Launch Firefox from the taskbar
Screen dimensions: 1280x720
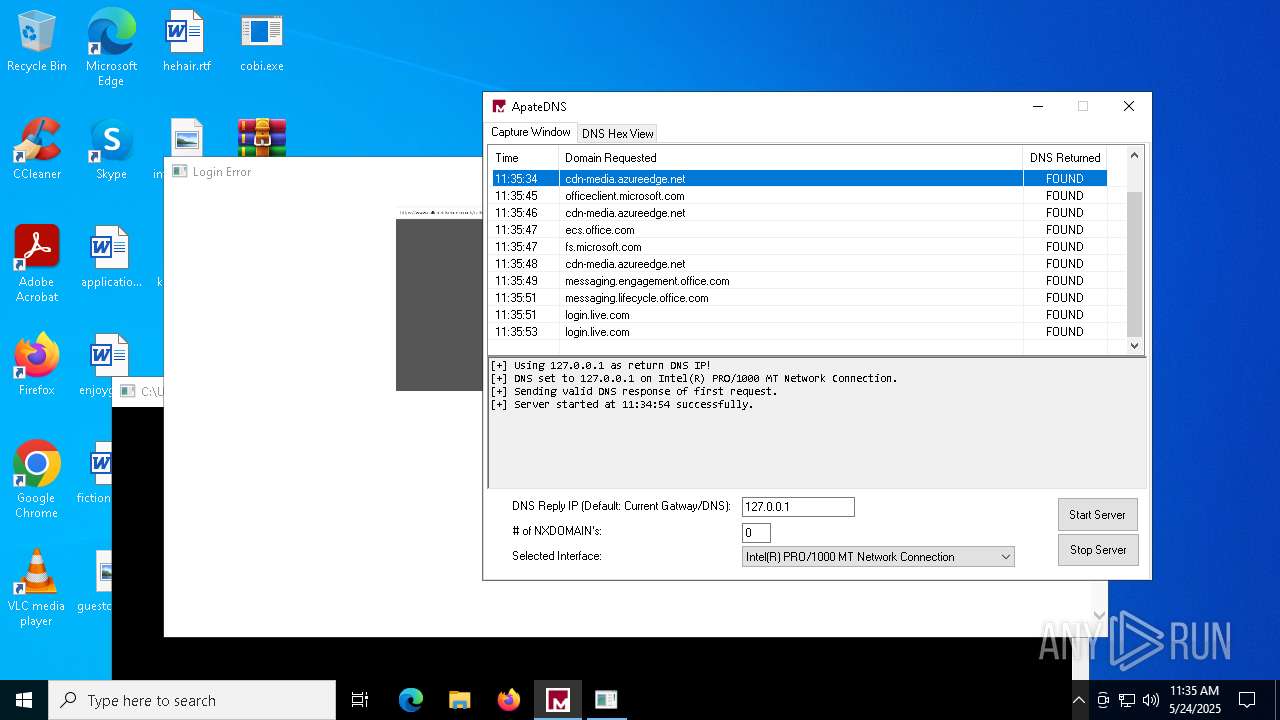pos(508,700)
